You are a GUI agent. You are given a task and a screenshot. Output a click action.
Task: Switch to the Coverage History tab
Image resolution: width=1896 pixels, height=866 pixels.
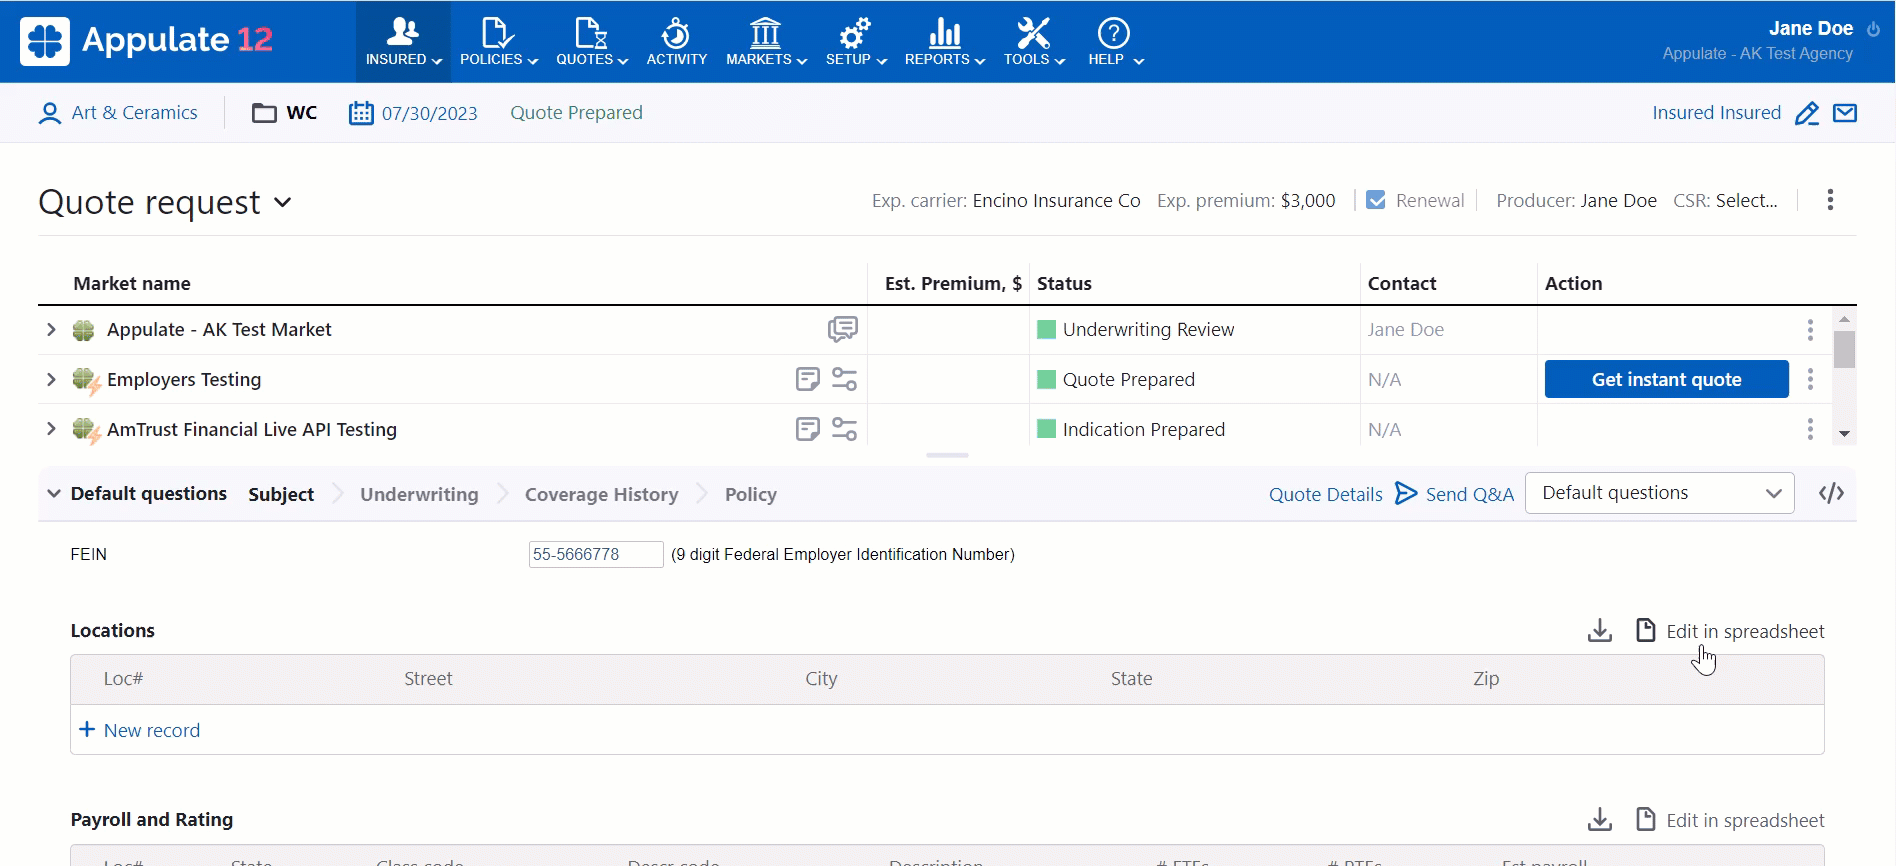click(x=601, y=494)
